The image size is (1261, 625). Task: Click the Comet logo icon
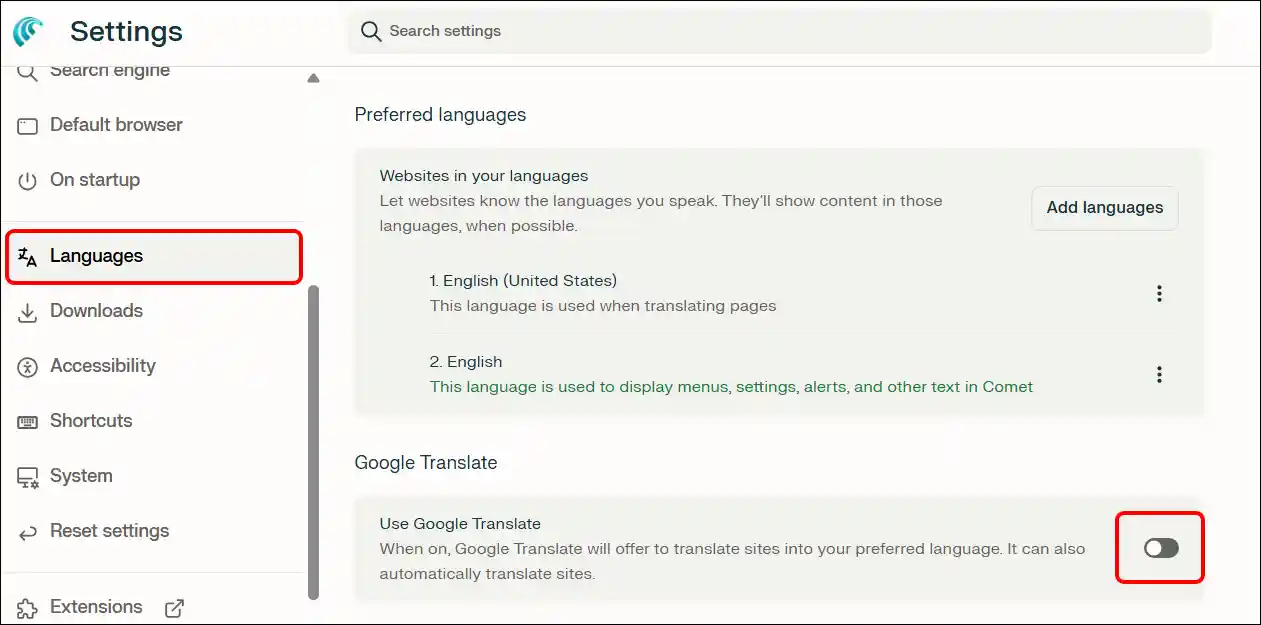tap(27, 31)
